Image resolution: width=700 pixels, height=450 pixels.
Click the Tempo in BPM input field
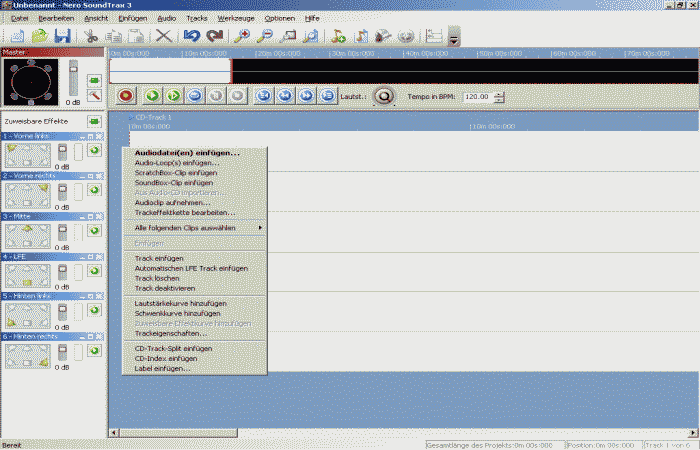click(x=477, y=97)
